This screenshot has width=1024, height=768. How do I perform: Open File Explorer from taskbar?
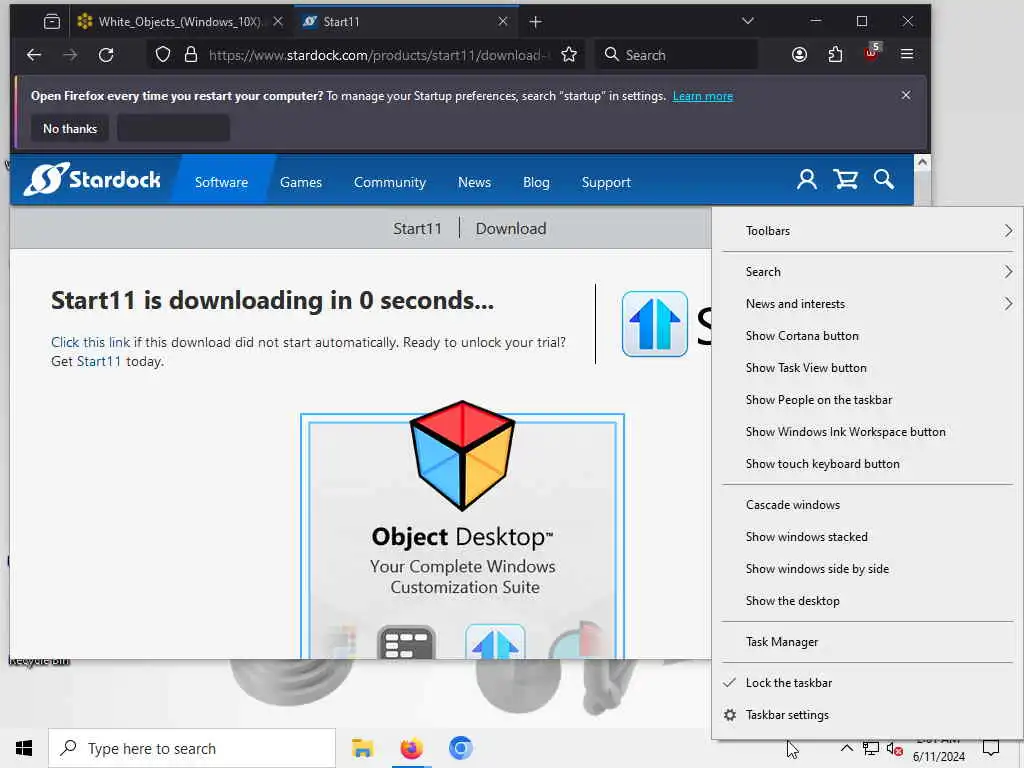[x=362, y=748]
